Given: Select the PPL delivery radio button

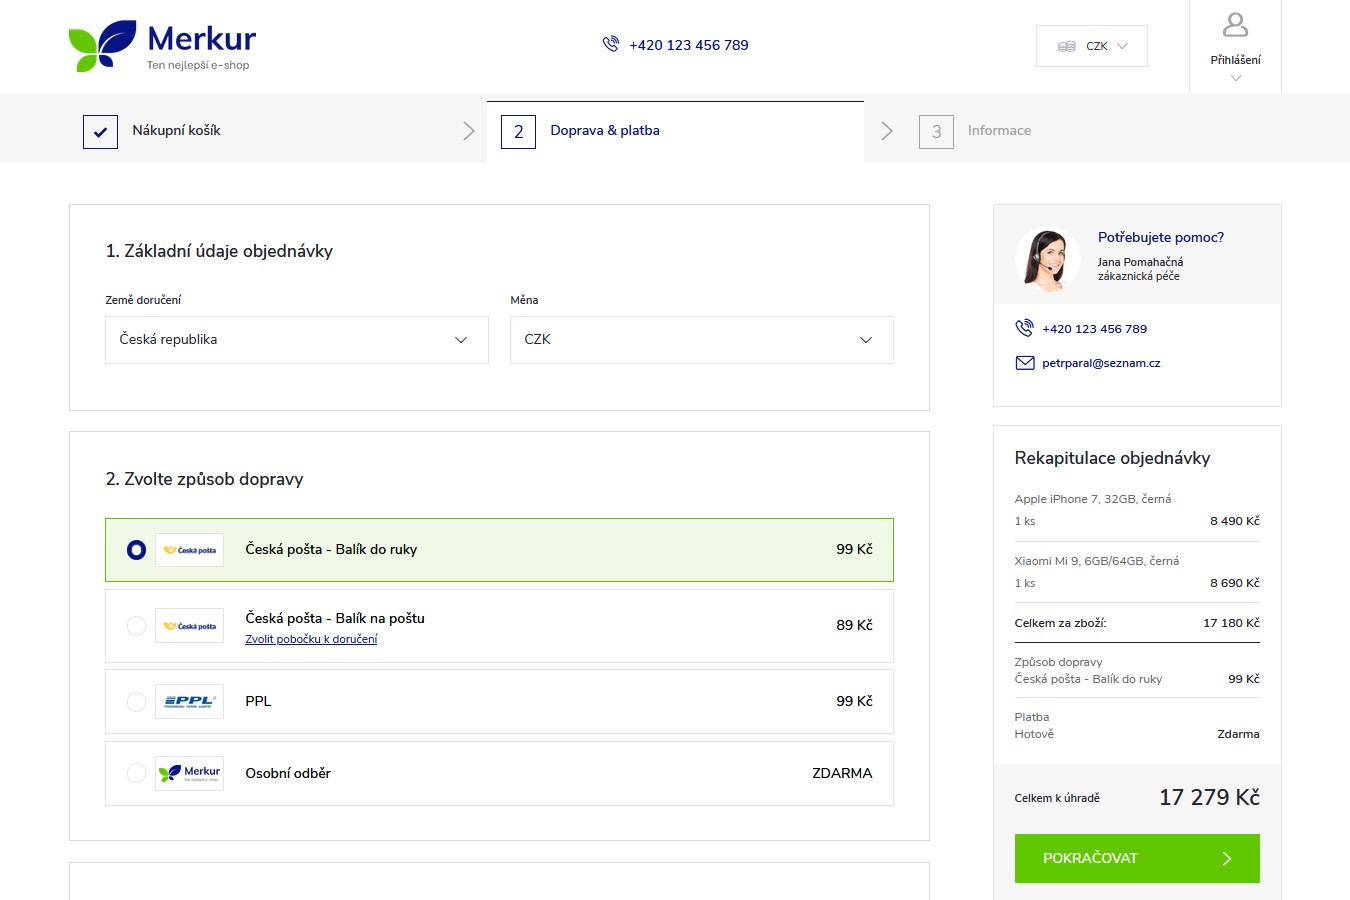Looking at the screenshot, I should coord(137,701).
